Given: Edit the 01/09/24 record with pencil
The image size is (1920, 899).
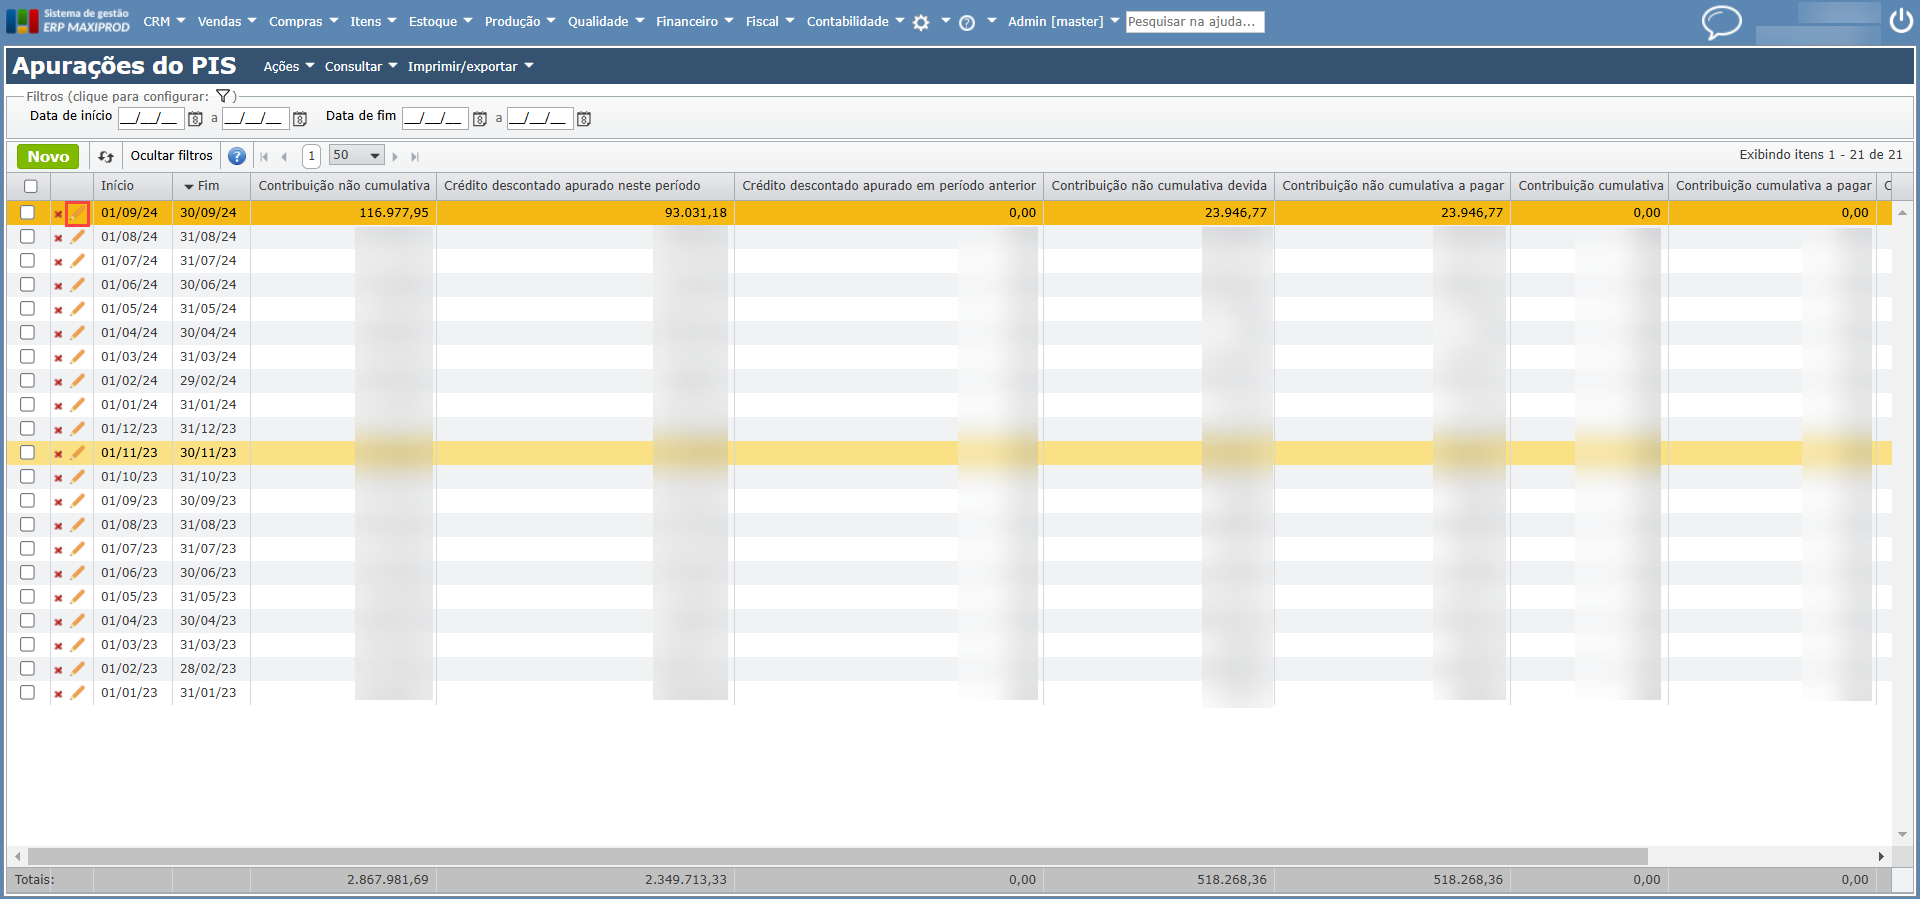Looking at the screenshot, I should [x=78, y=213].
